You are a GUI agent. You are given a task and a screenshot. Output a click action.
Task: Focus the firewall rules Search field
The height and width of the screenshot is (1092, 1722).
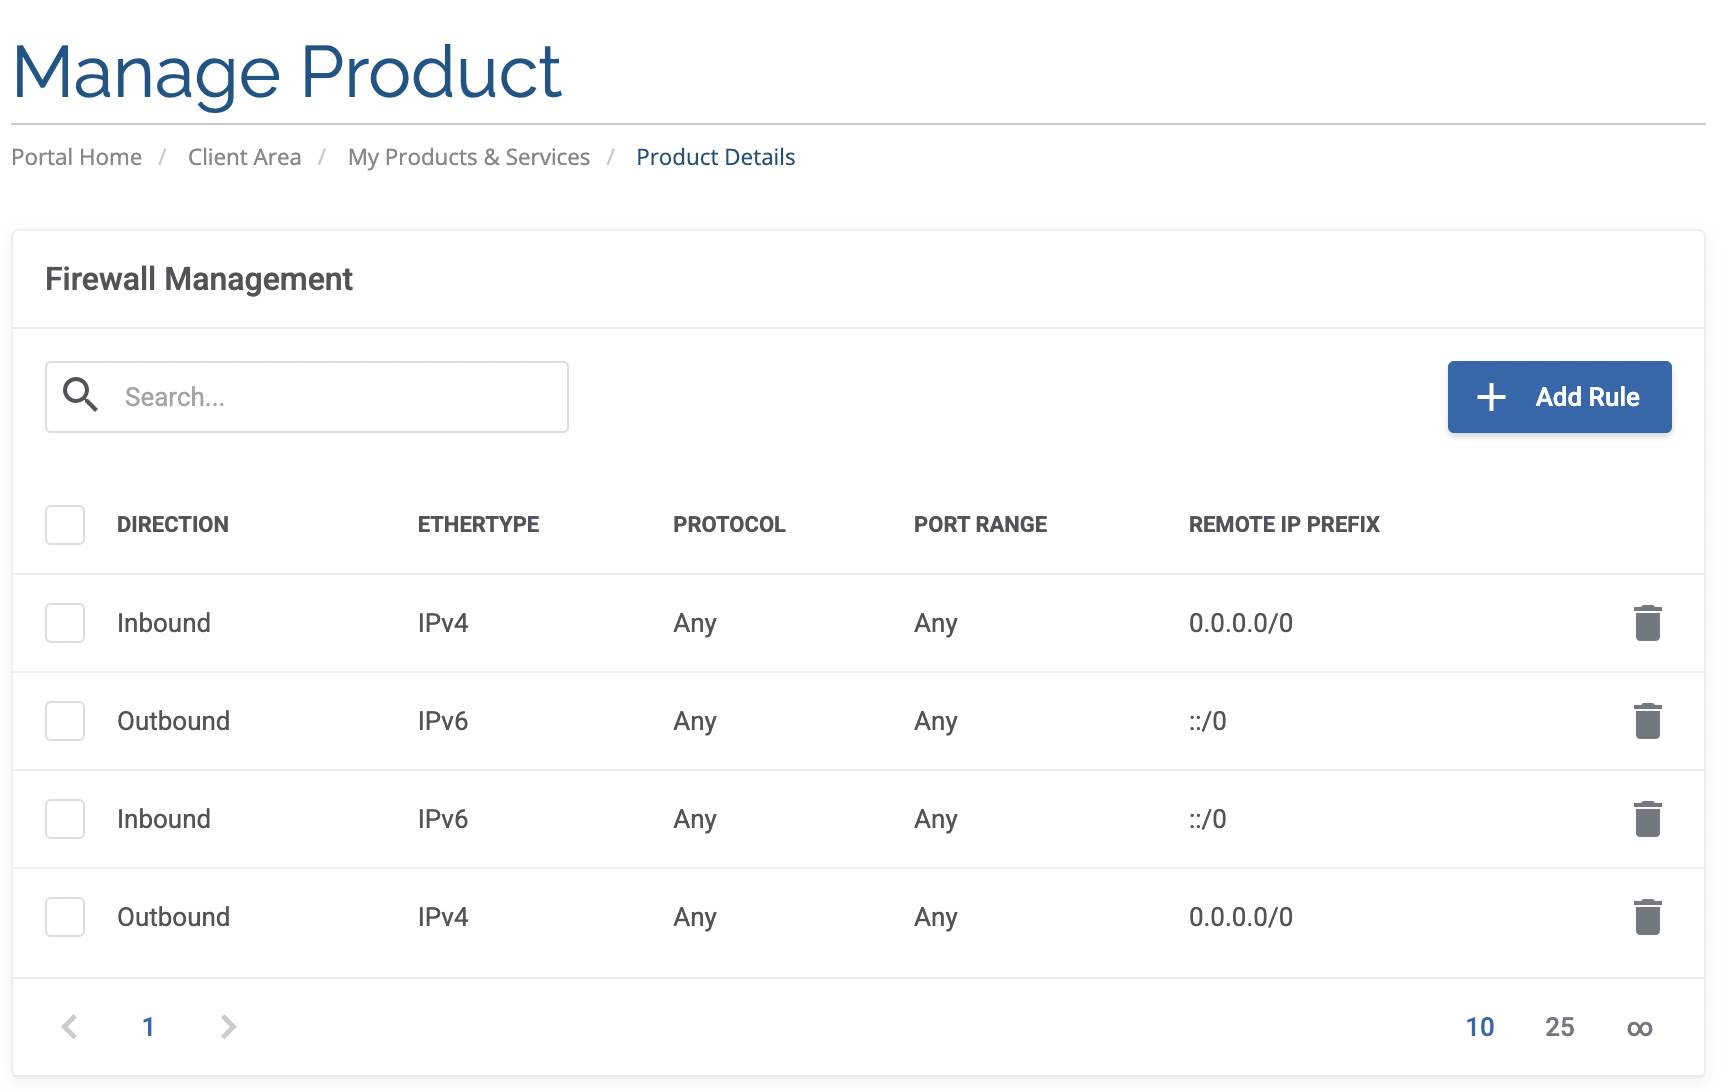[x=340, y=397]
